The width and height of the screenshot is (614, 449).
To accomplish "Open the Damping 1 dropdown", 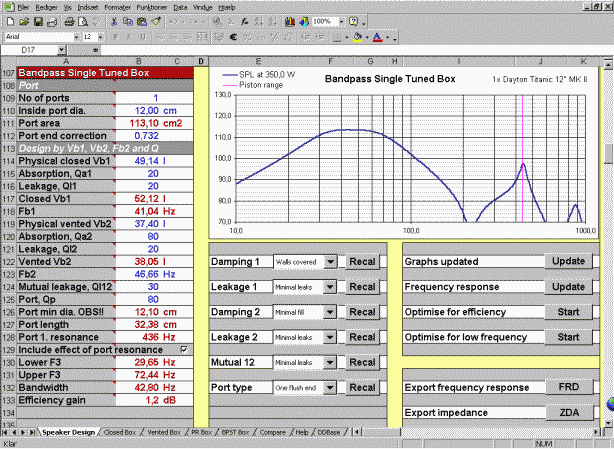I will click(x=330, y=262).
